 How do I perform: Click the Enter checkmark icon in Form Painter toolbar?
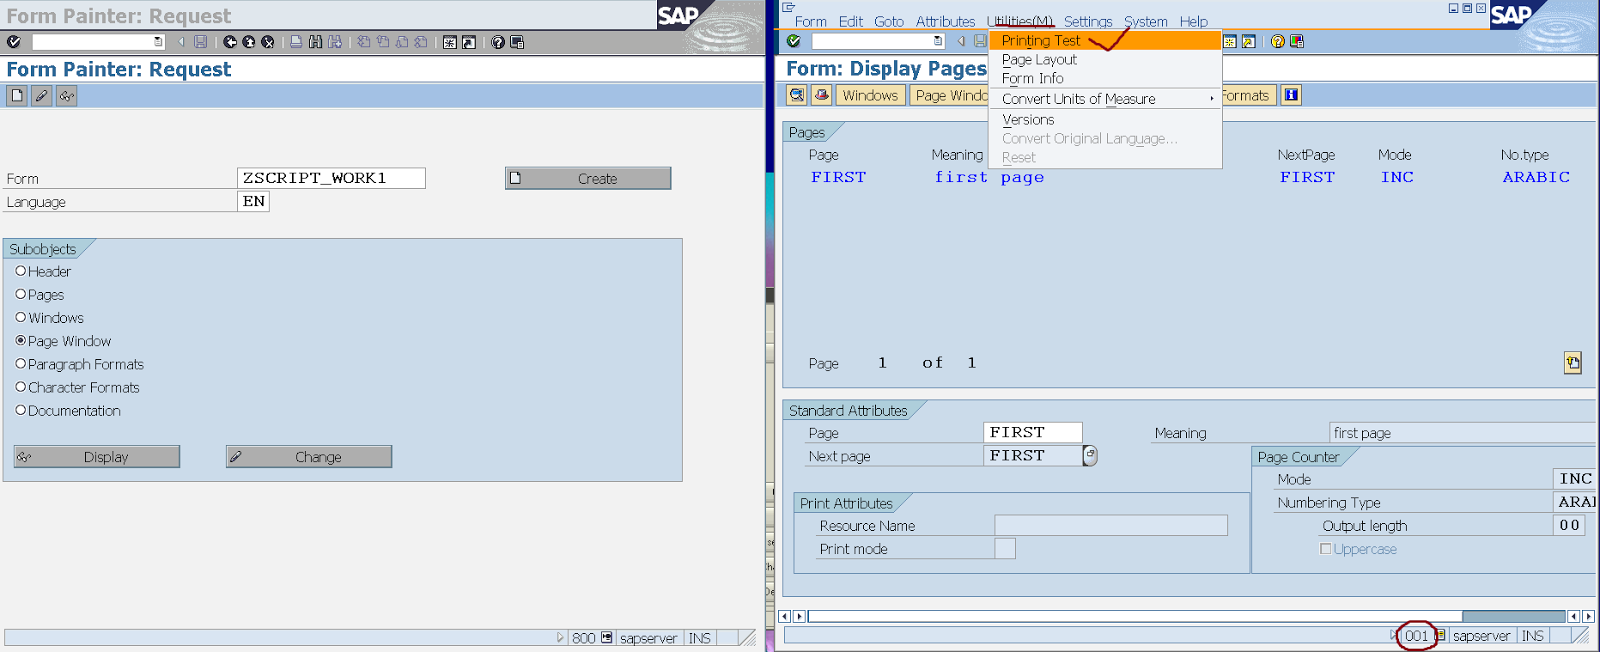coord(13,42)
